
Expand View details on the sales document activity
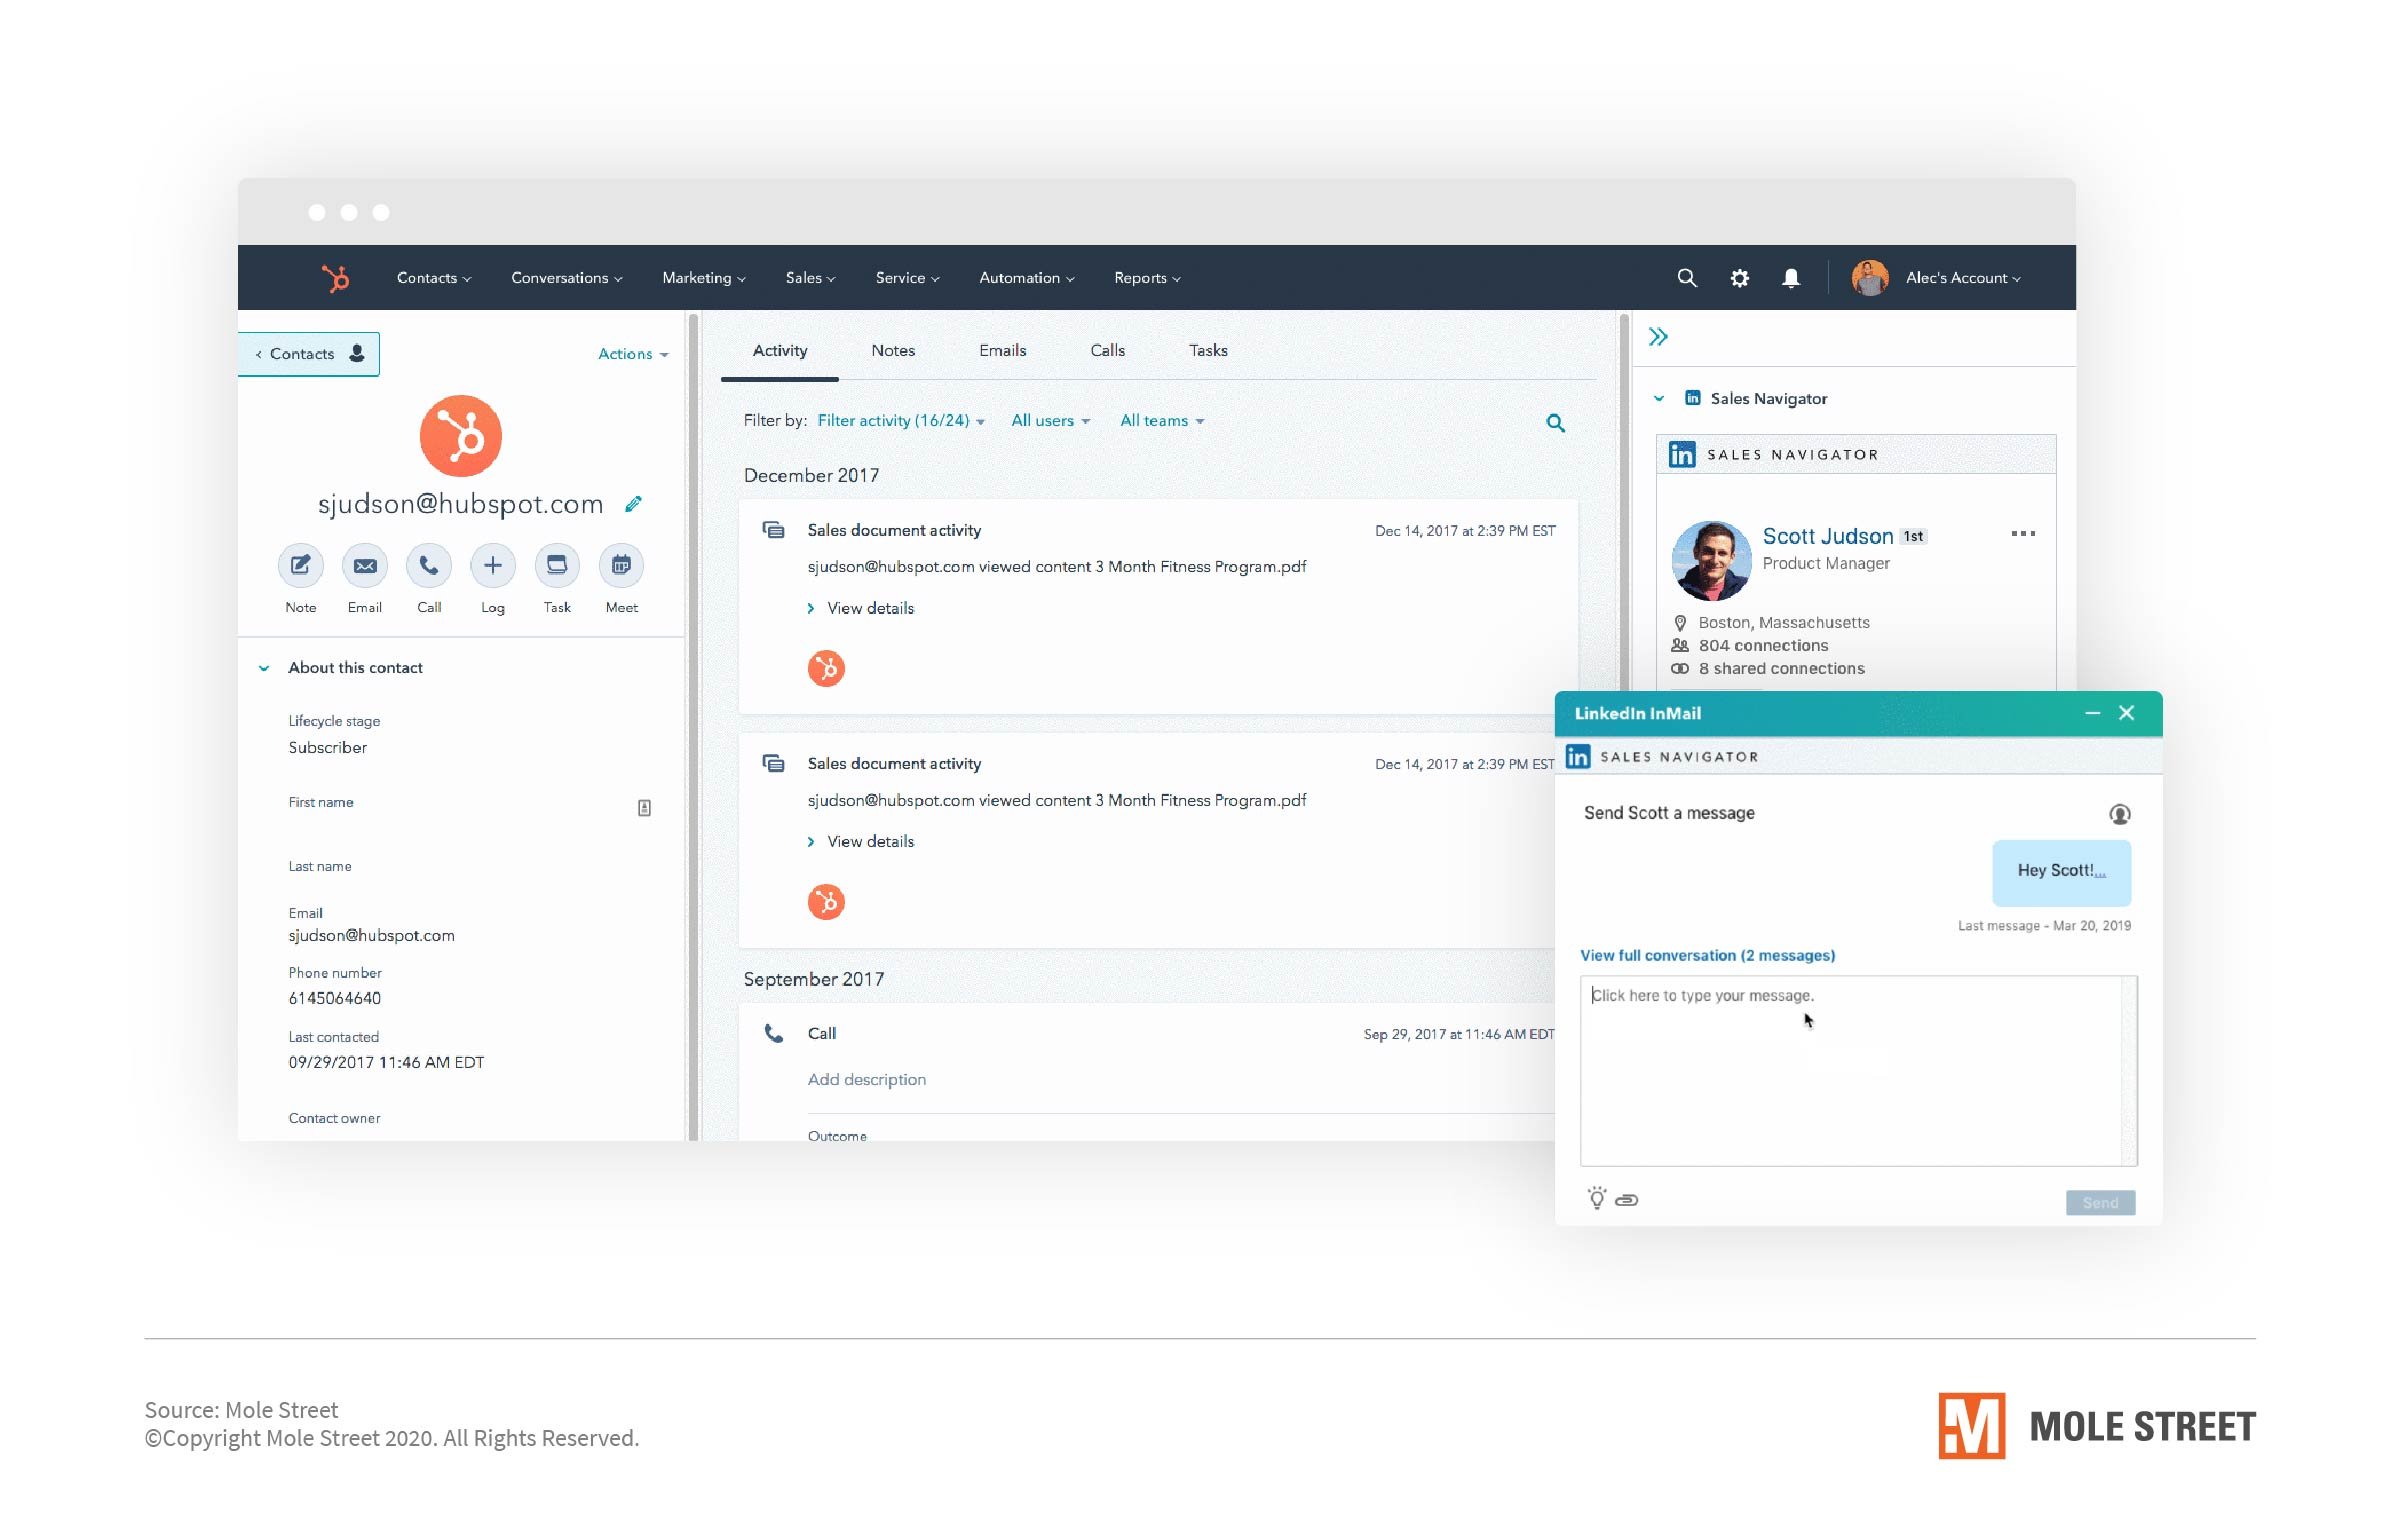pos(862,607)
